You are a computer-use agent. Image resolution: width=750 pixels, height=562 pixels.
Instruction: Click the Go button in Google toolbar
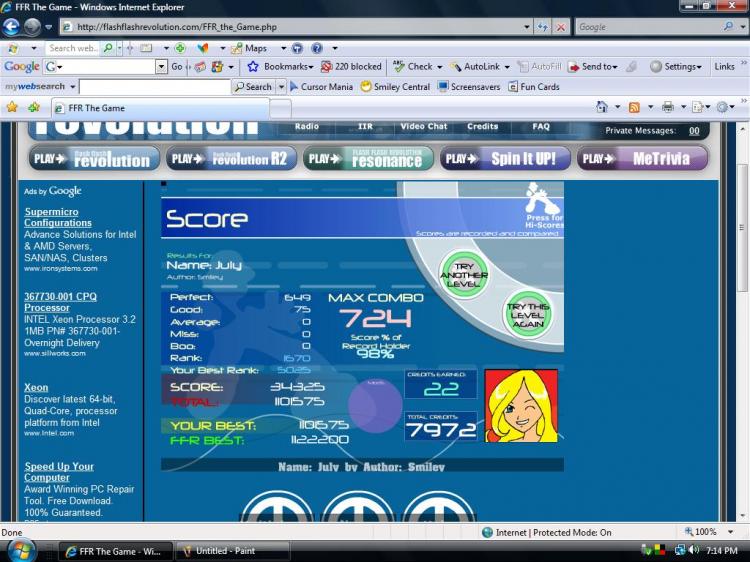coord(176,66)
